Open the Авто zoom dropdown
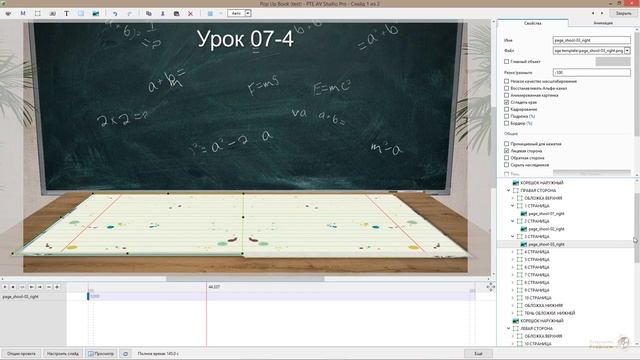The height and width of the screenshot is (360, 640). tap(248, 13)
